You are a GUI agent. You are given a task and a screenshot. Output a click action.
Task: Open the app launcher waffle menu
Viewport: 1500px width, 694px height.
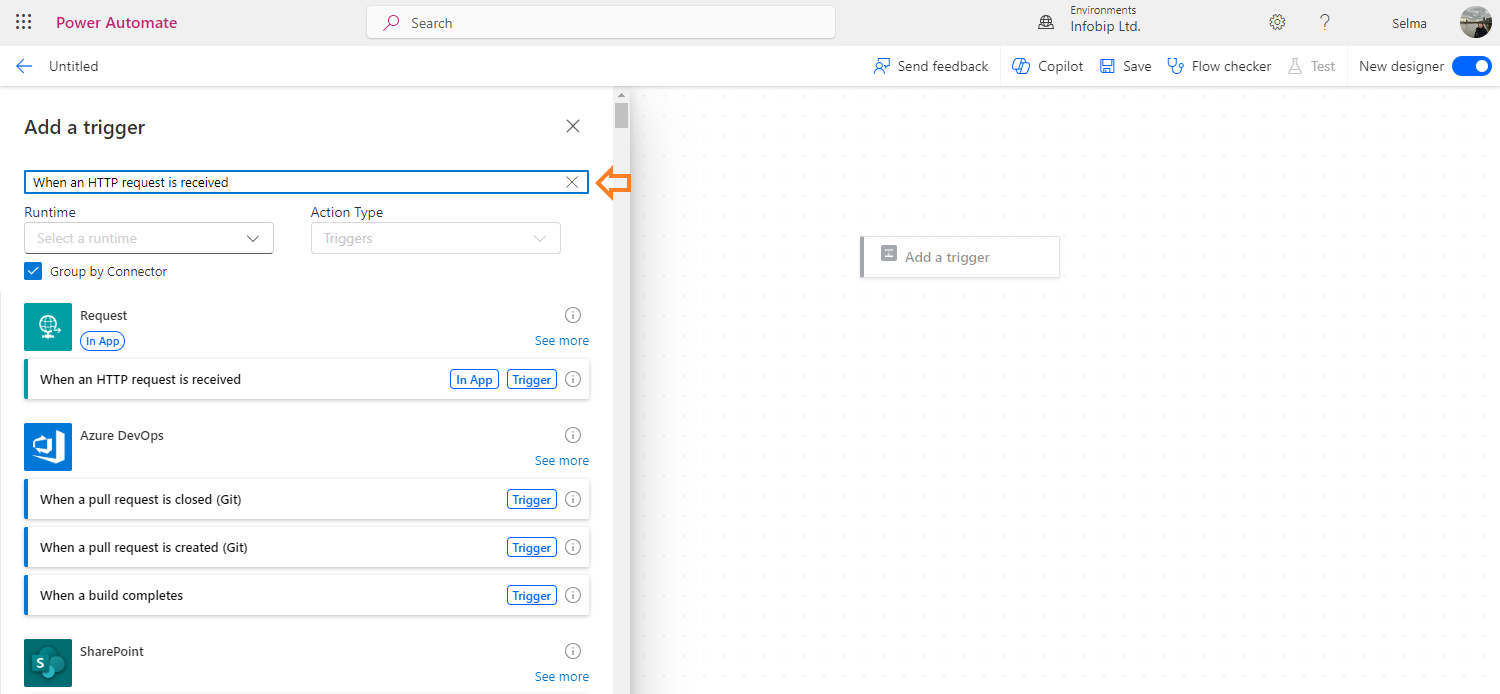coord(23,21)
